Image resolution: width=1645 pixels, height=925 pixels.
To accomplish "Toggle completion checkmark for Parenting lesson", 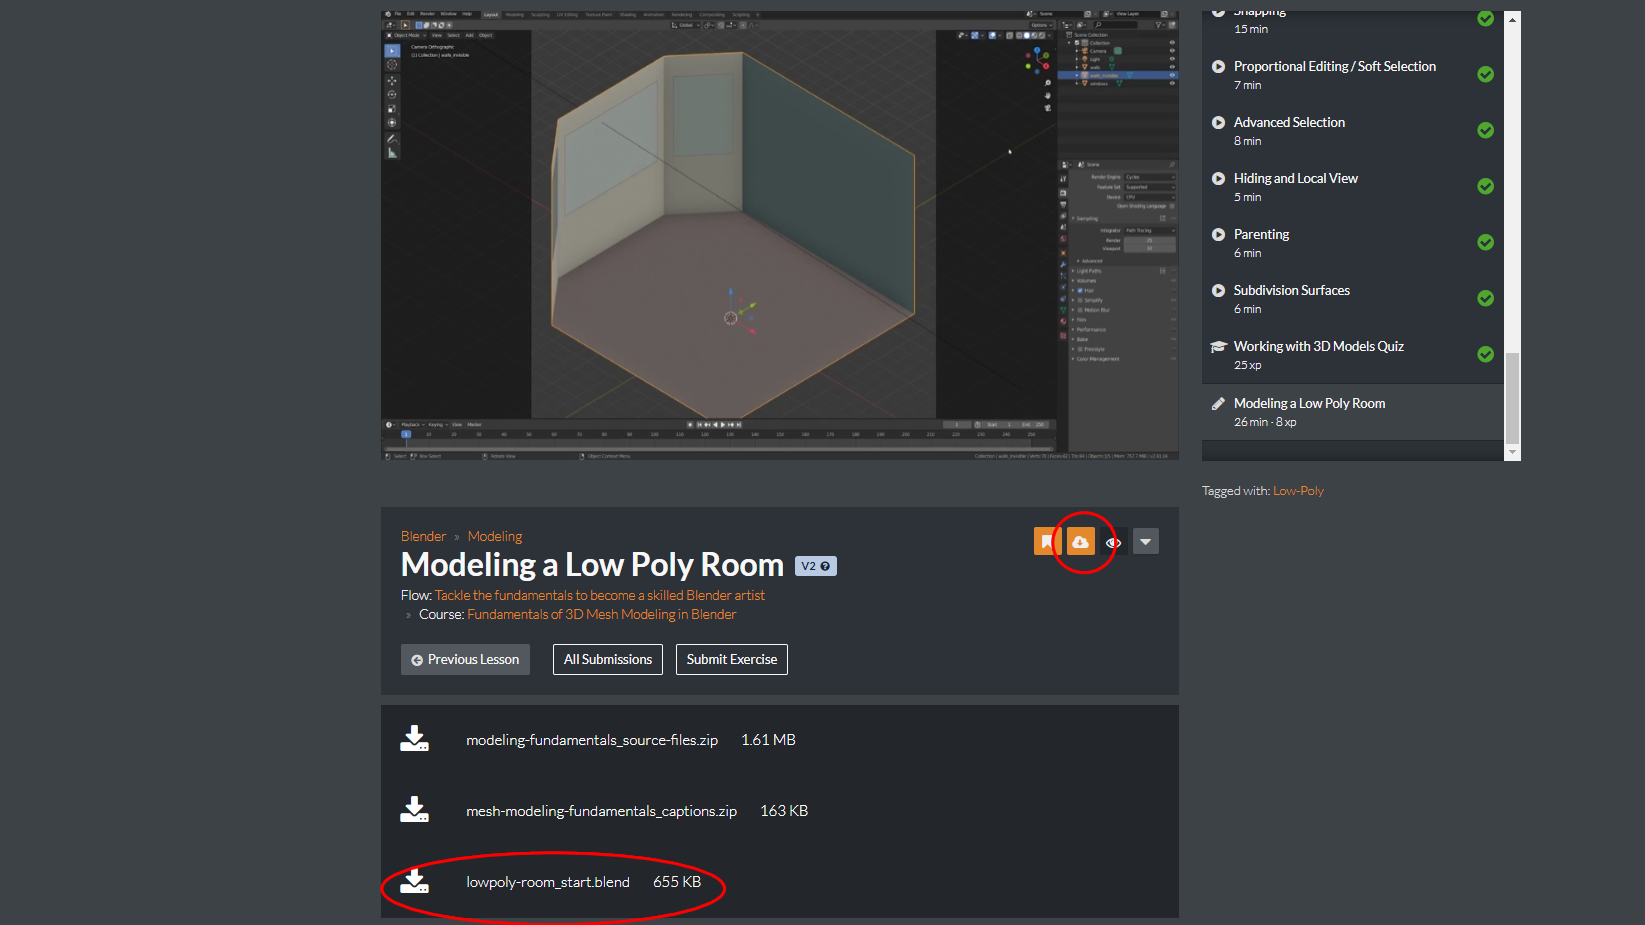I will click(1486, 243).
